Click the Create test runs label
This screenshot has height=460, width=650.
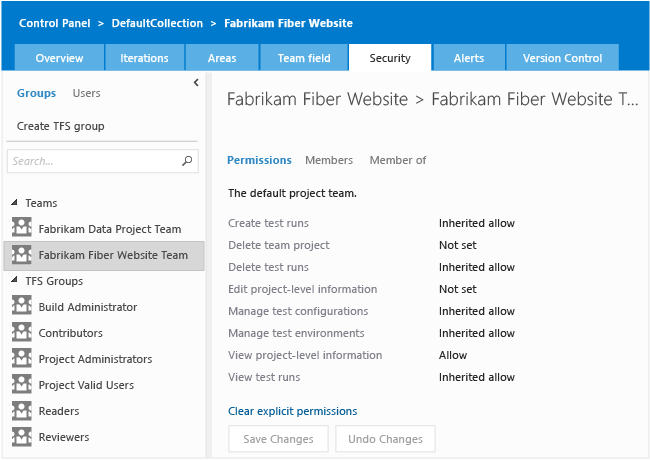pos(268,223)
